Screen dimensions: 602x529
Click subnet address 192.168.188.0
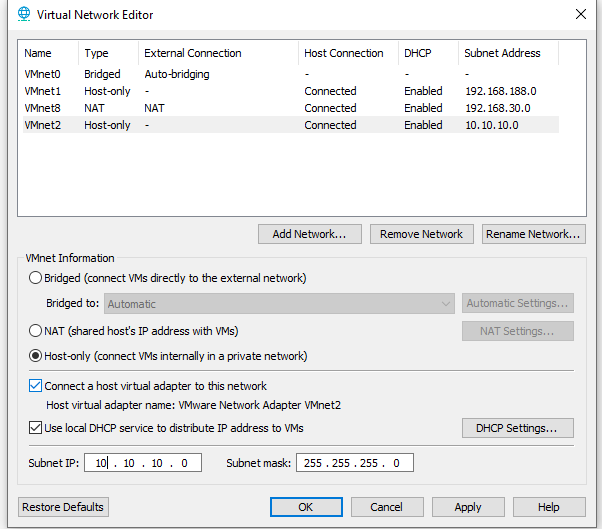501,91
